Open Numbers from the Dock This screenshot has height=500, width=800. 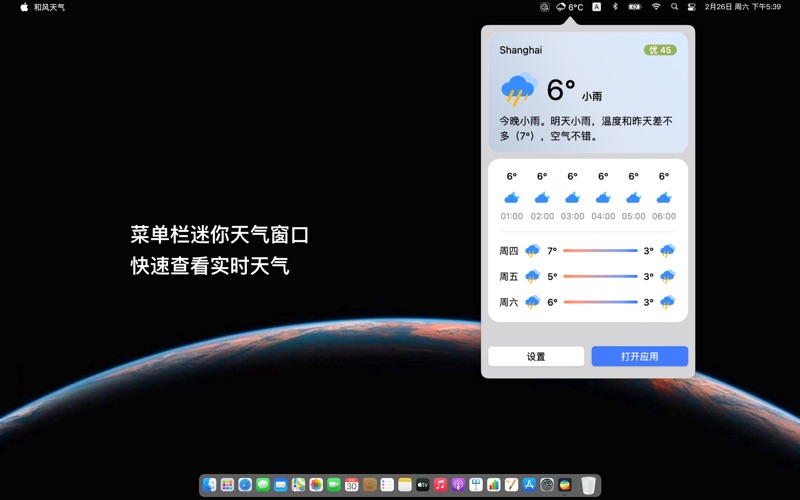point(494,485)
